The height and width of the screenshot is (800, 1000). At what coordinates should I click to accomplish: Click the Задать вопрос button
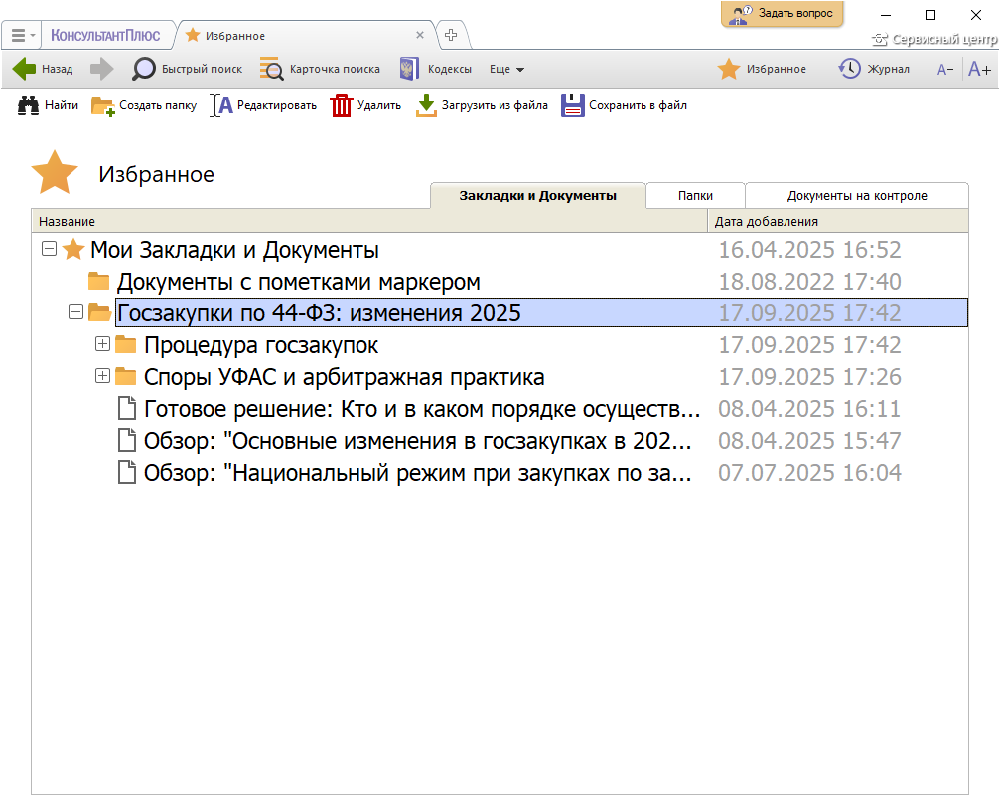point(782,14)
